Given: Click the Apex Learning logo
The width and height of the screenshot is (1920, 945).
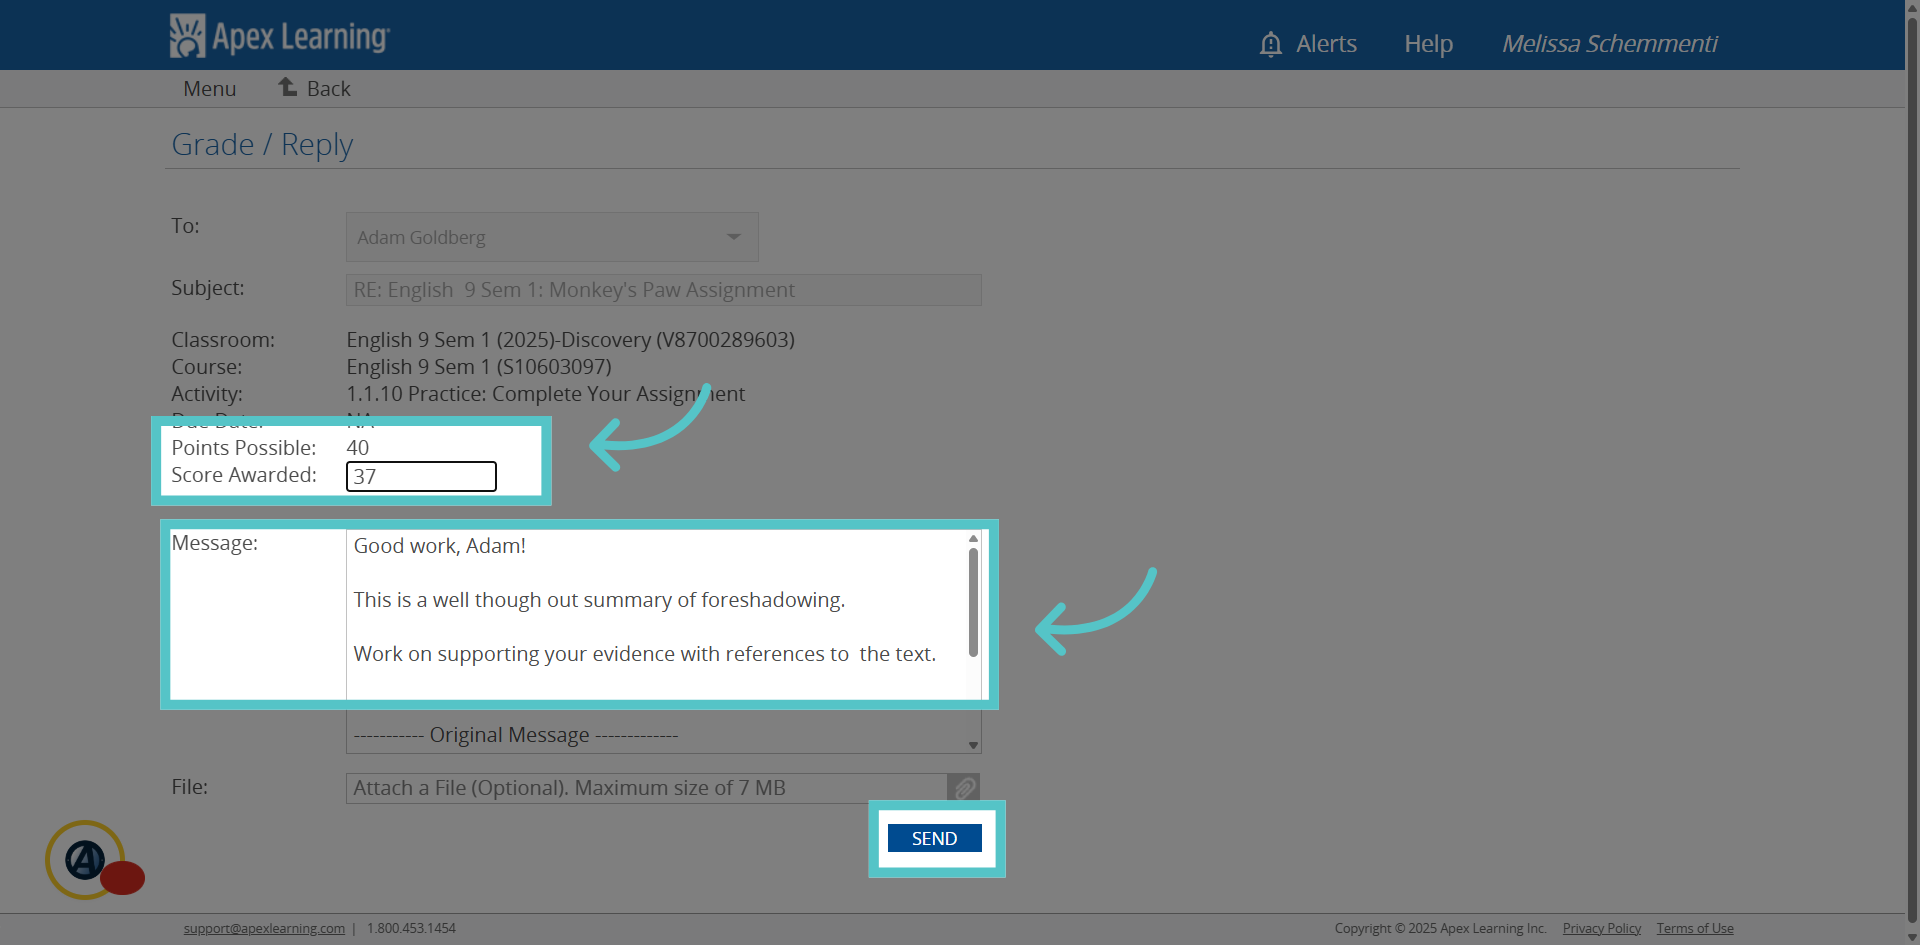Looking at the screenshot, I should coord(280,36).
